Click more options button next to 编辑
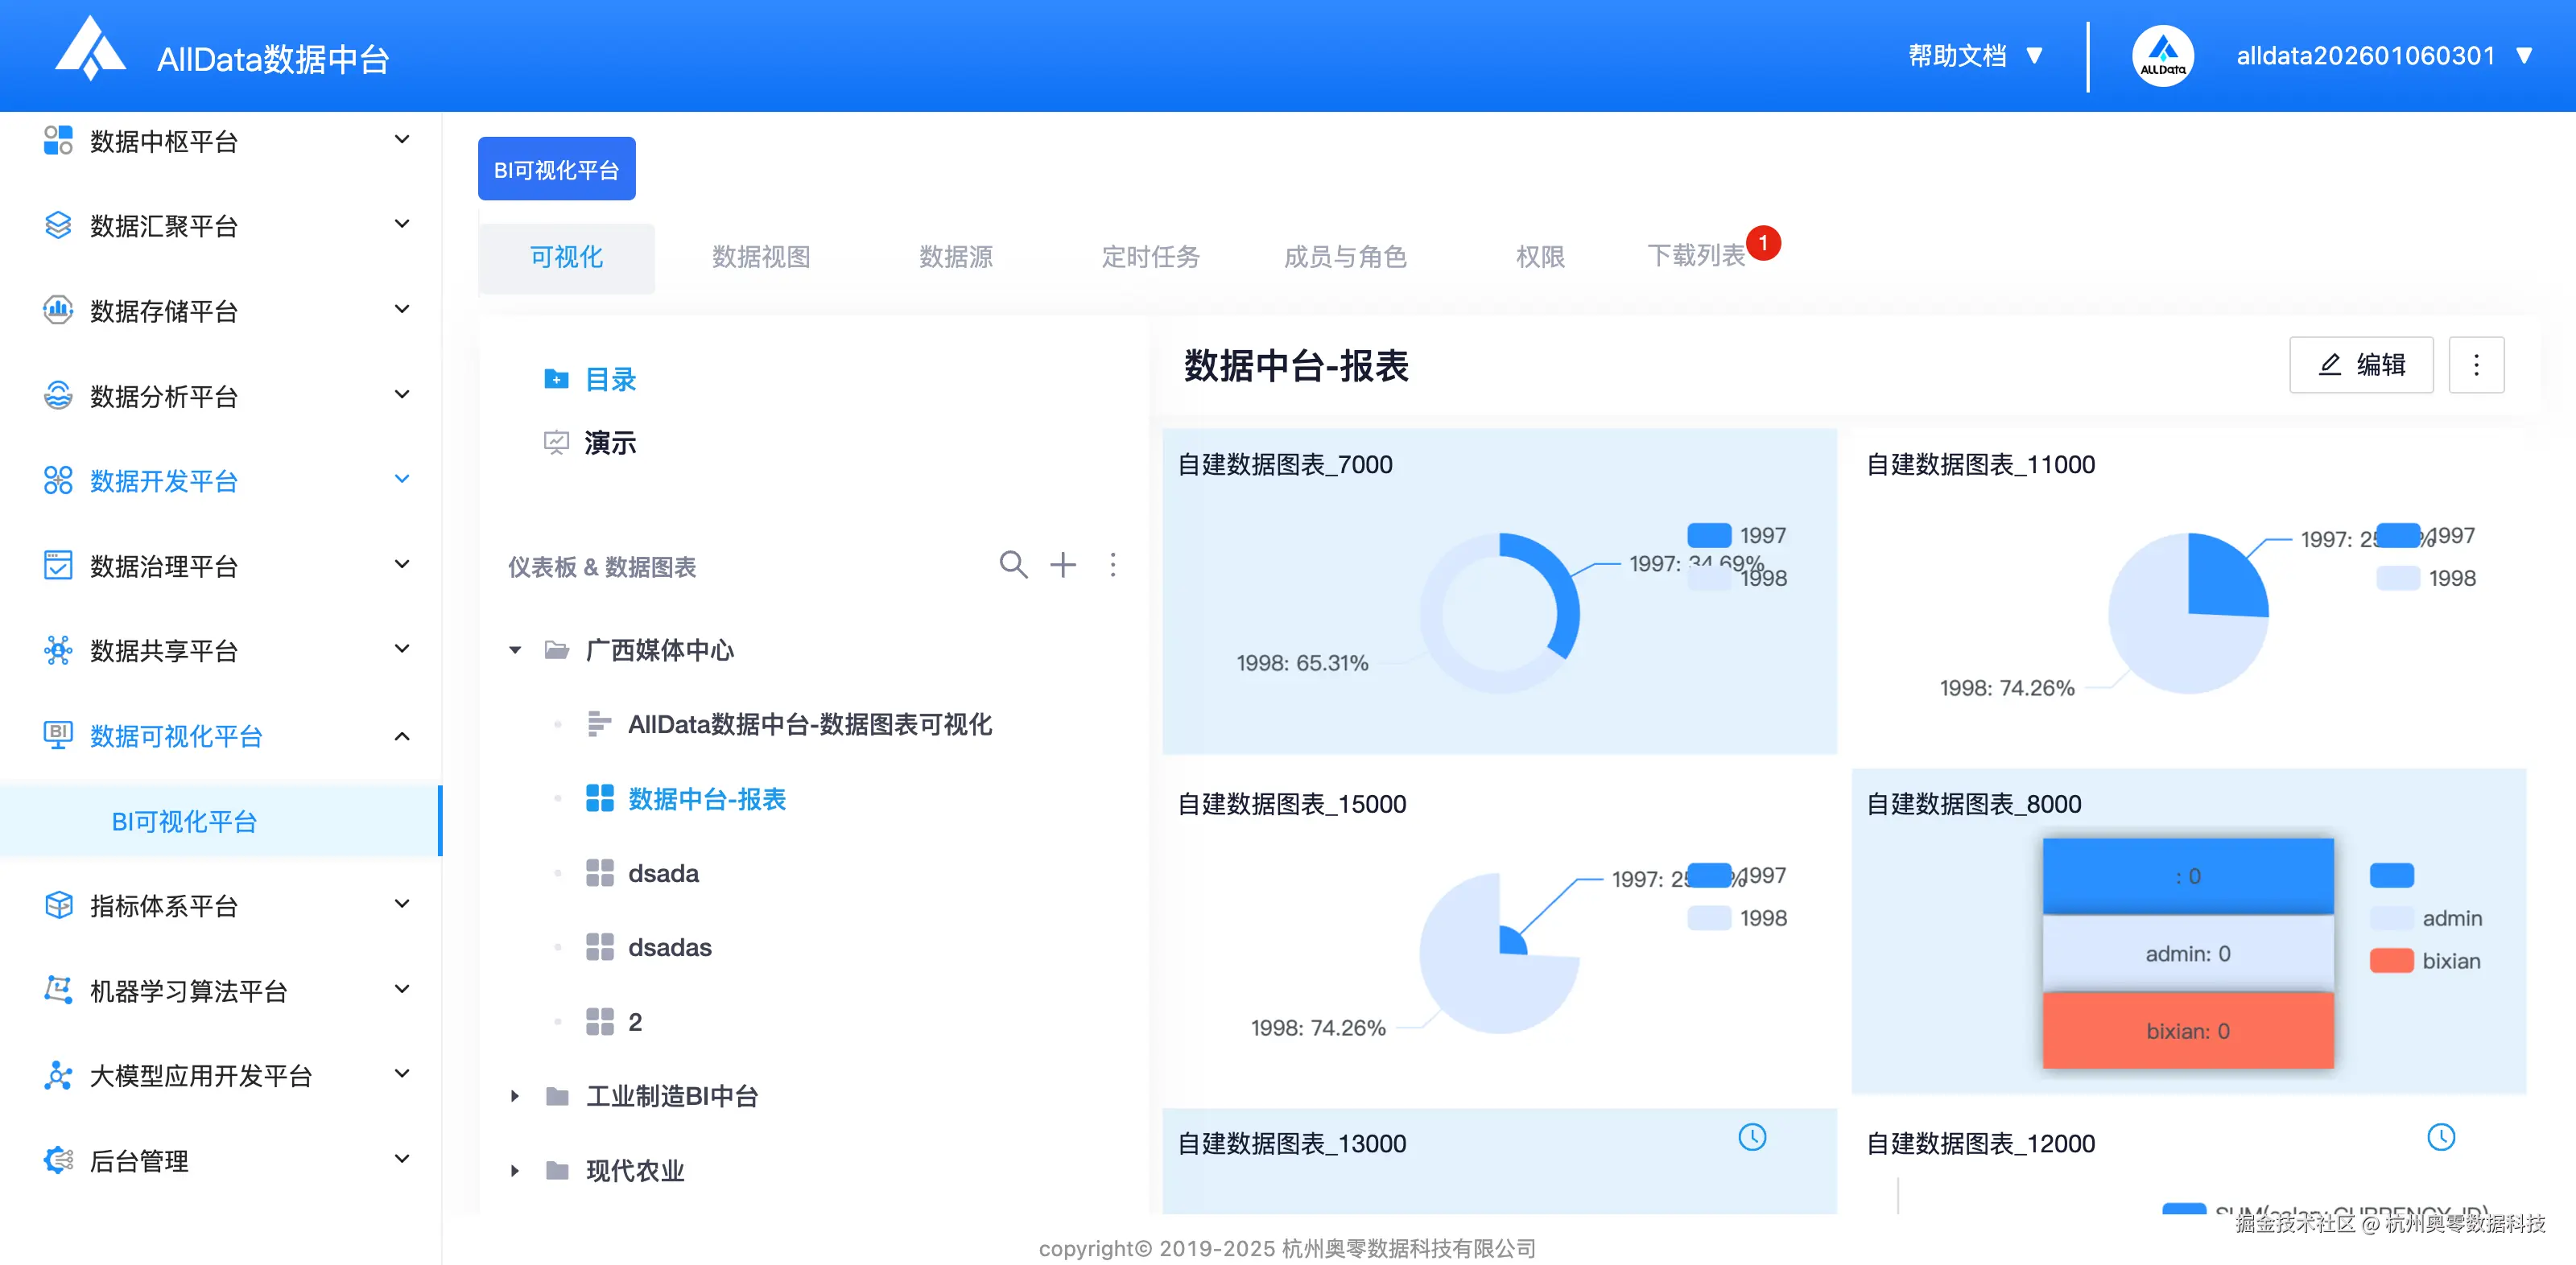Image resolution: width=2576 pixels, height=1265 pixels. coord(2475,365)
